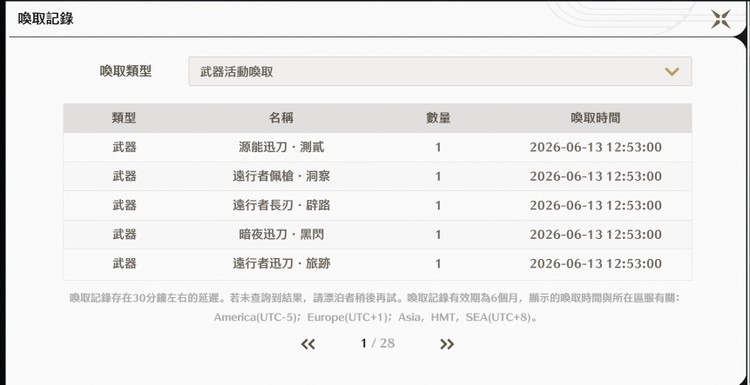Click the timestamp in 遠行者迅刀 row
The width and height of the screenshot is (750, 385).
point(596,264)
